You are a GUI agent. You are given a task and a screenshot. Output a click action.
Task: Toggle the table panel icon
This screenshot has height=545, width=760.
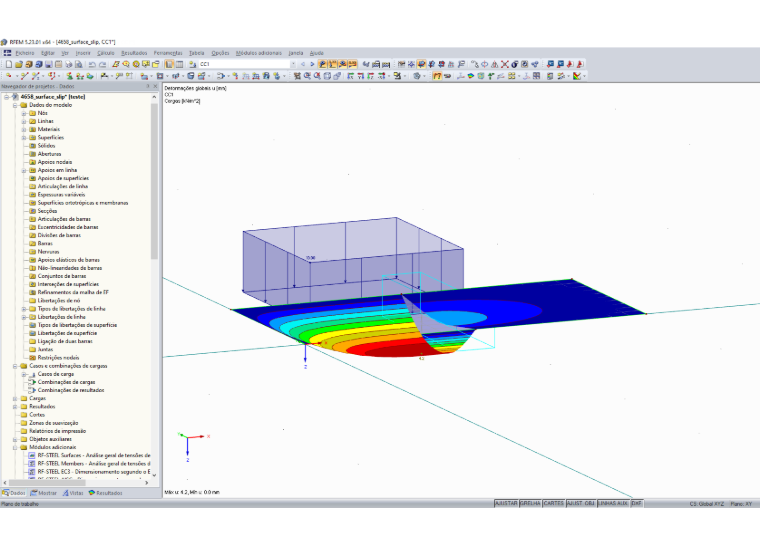pyautogui.click(x=179, y=64)
